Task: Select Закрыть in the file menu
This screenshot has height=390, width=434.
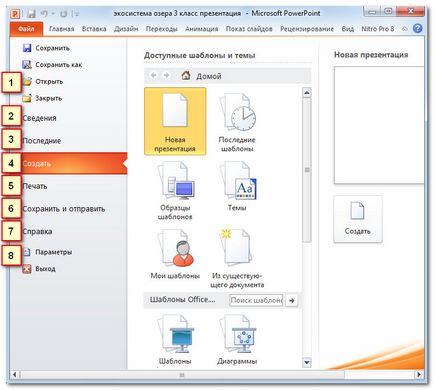Action: [42, 98]
